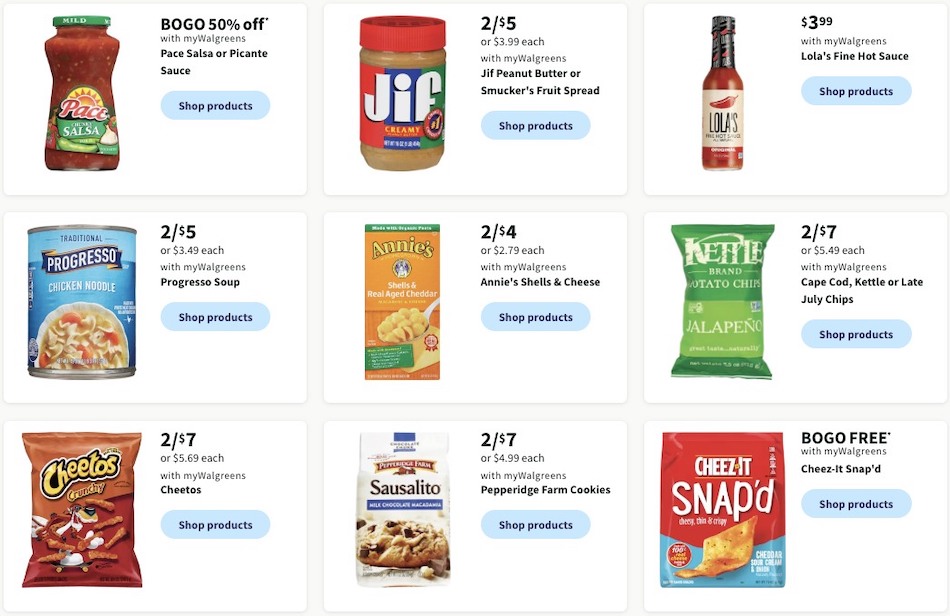Select the Jif Creamy jar image
The image size is (950, 616).
coord(402,92)
